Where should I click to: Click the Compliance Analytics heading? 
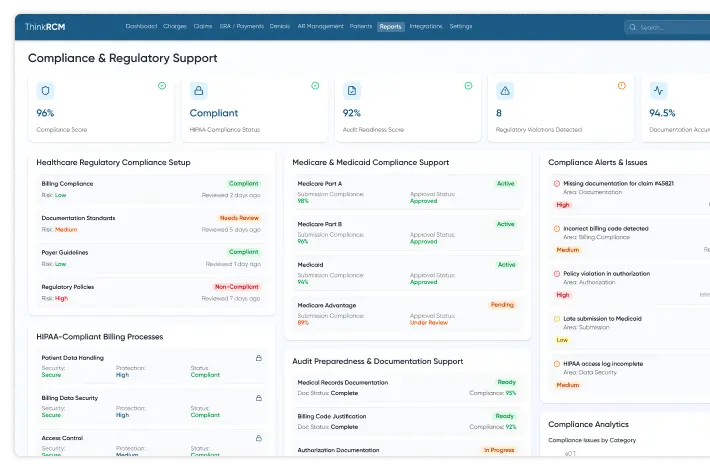(588, 424)
